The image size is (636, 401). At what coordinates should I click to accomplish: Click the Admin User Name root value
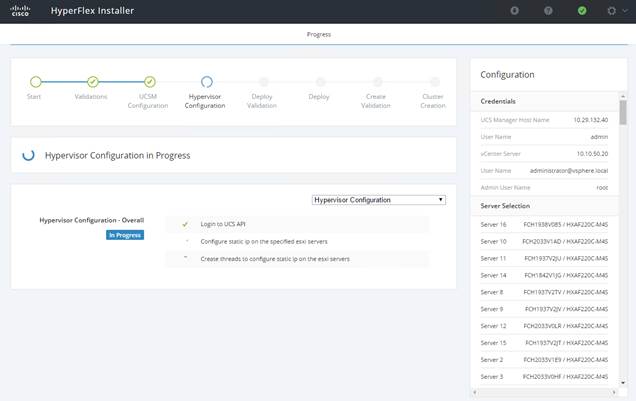point(602,188)
